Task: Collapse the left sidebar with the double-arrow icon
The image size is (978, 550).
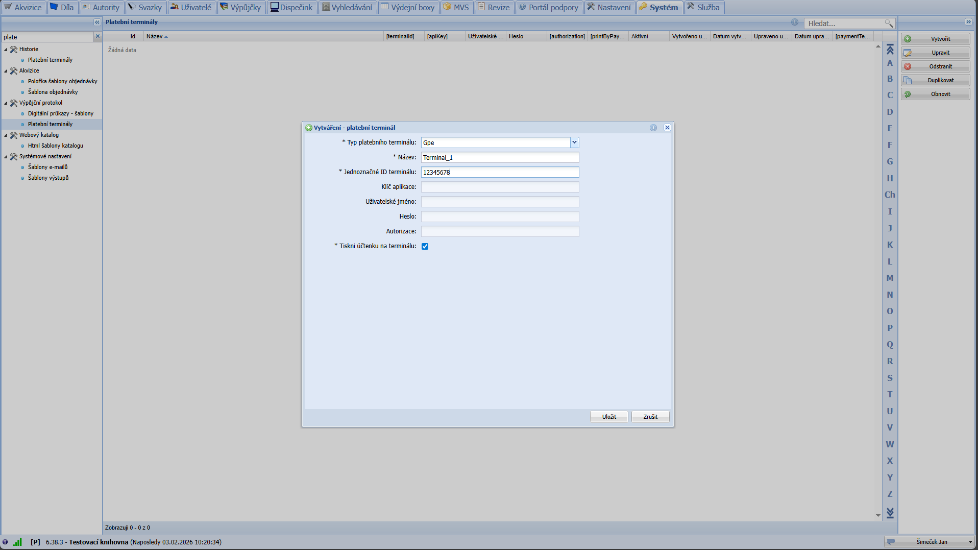Action: 96,22
